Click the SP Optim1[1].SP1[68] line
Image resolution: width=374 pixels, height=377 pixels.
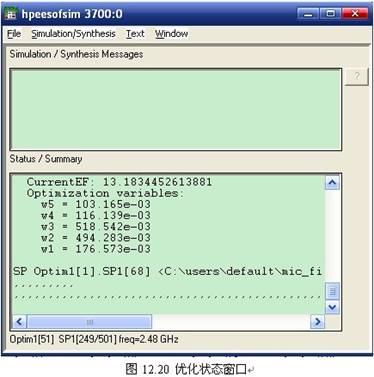pyautogui.click(x=167, y=271)
